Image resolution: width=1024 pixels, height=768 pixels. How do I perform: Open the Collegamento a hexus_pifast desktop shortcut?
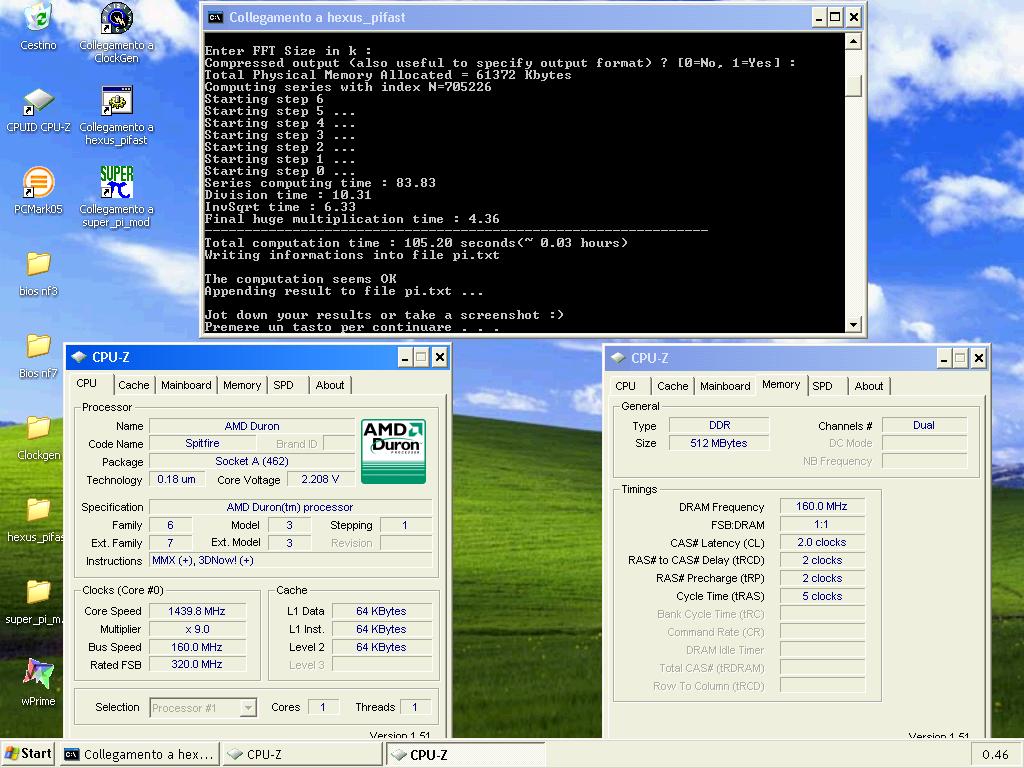[116, 115]
